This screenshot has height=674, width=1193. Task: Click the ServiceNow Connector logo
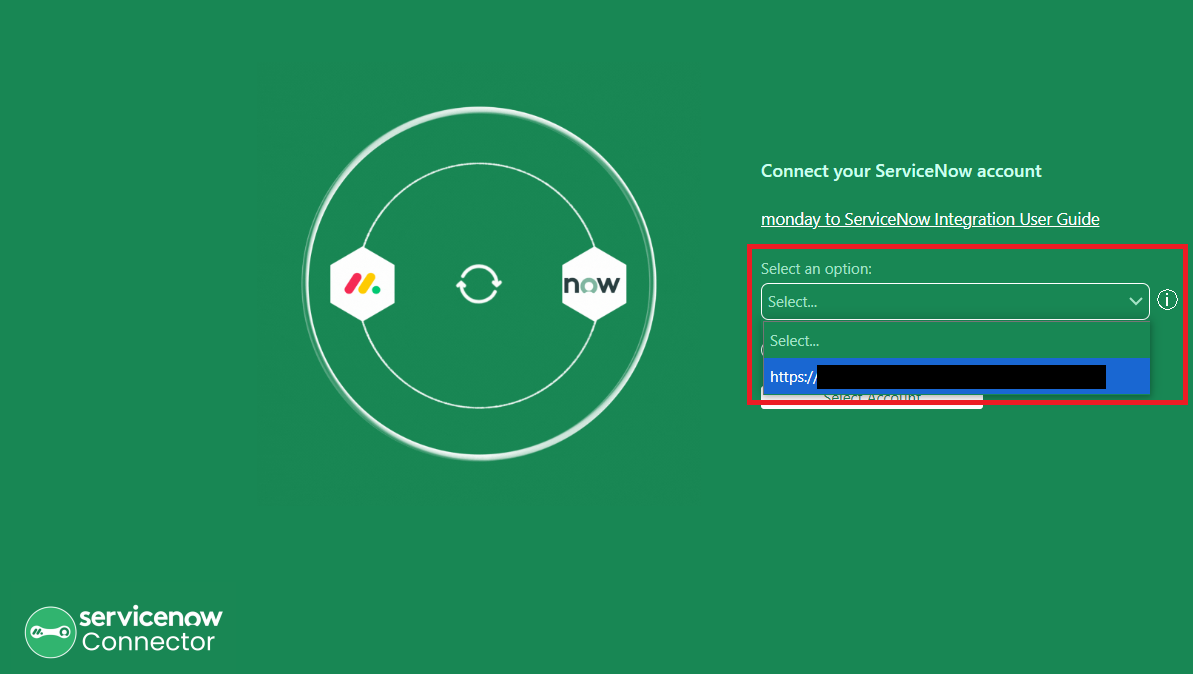123,631
